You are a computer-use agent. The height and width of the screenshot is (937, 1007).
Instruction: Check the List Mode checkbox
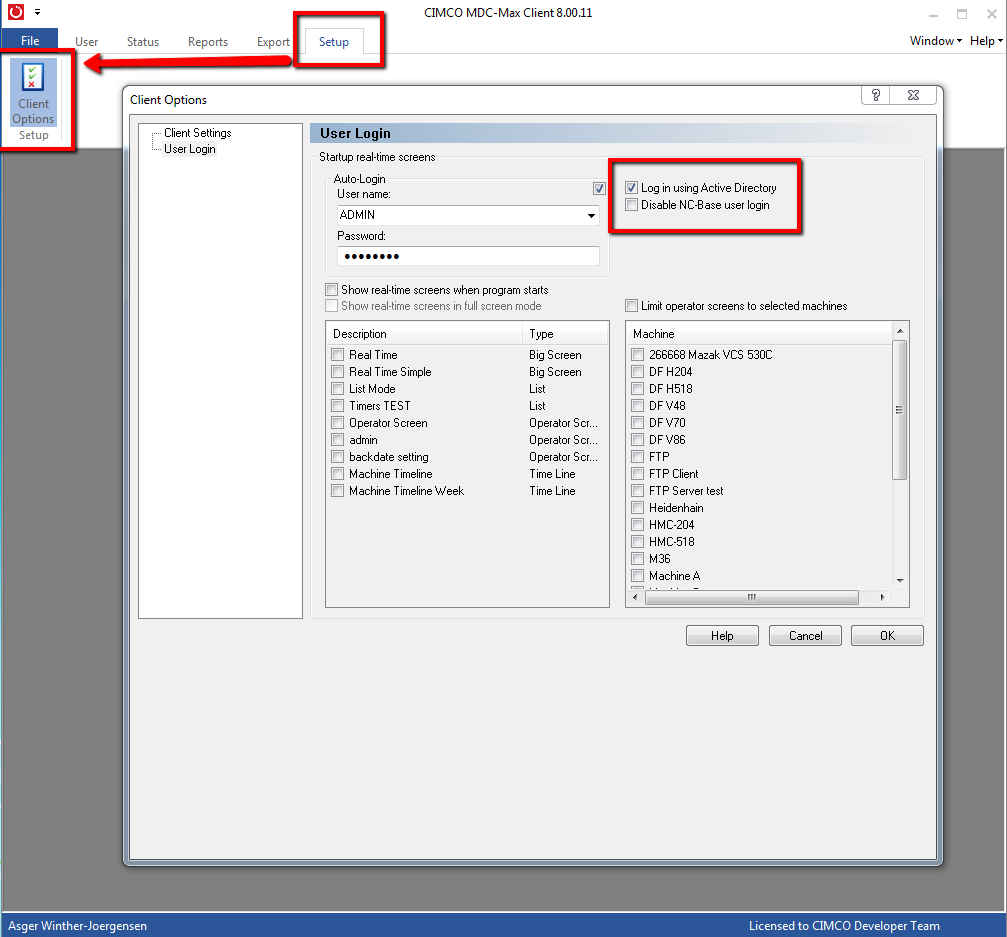(338, 389)
